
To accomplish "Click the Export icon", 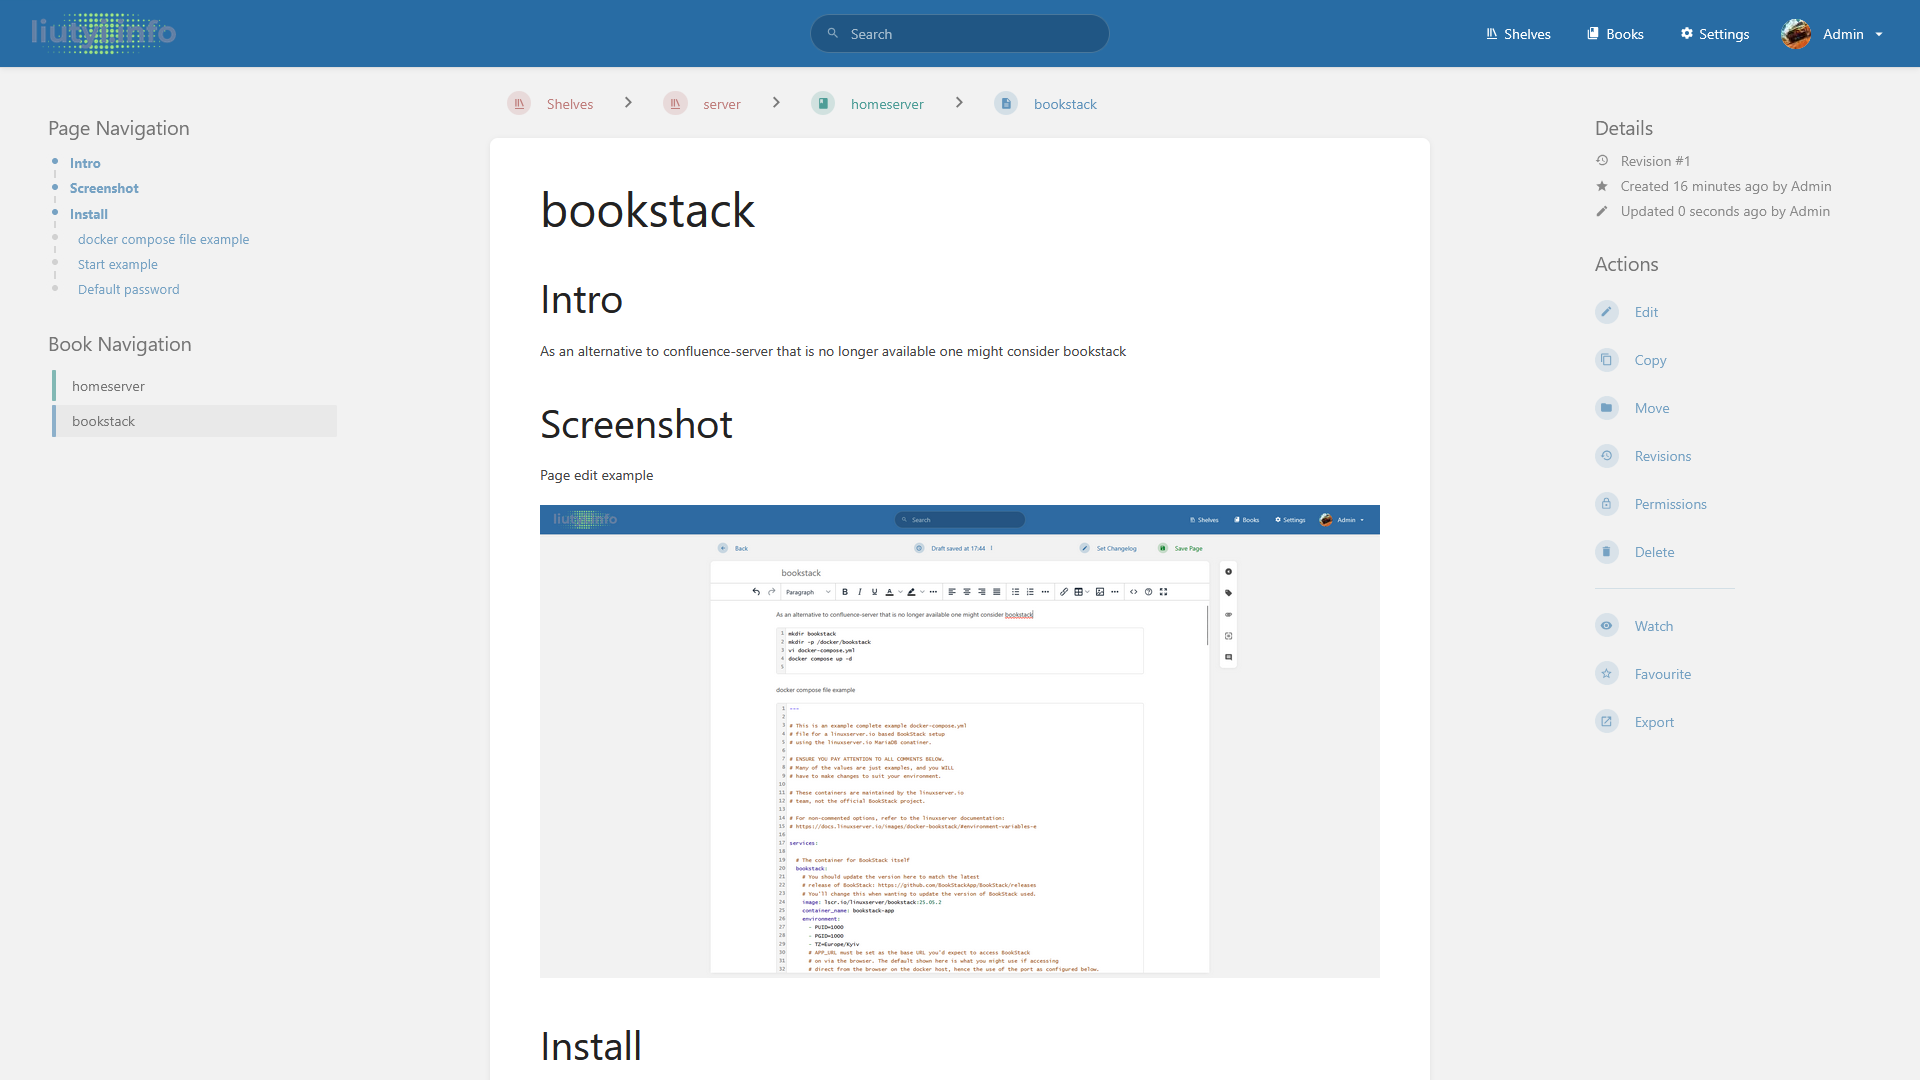I will click(1606, 722).
